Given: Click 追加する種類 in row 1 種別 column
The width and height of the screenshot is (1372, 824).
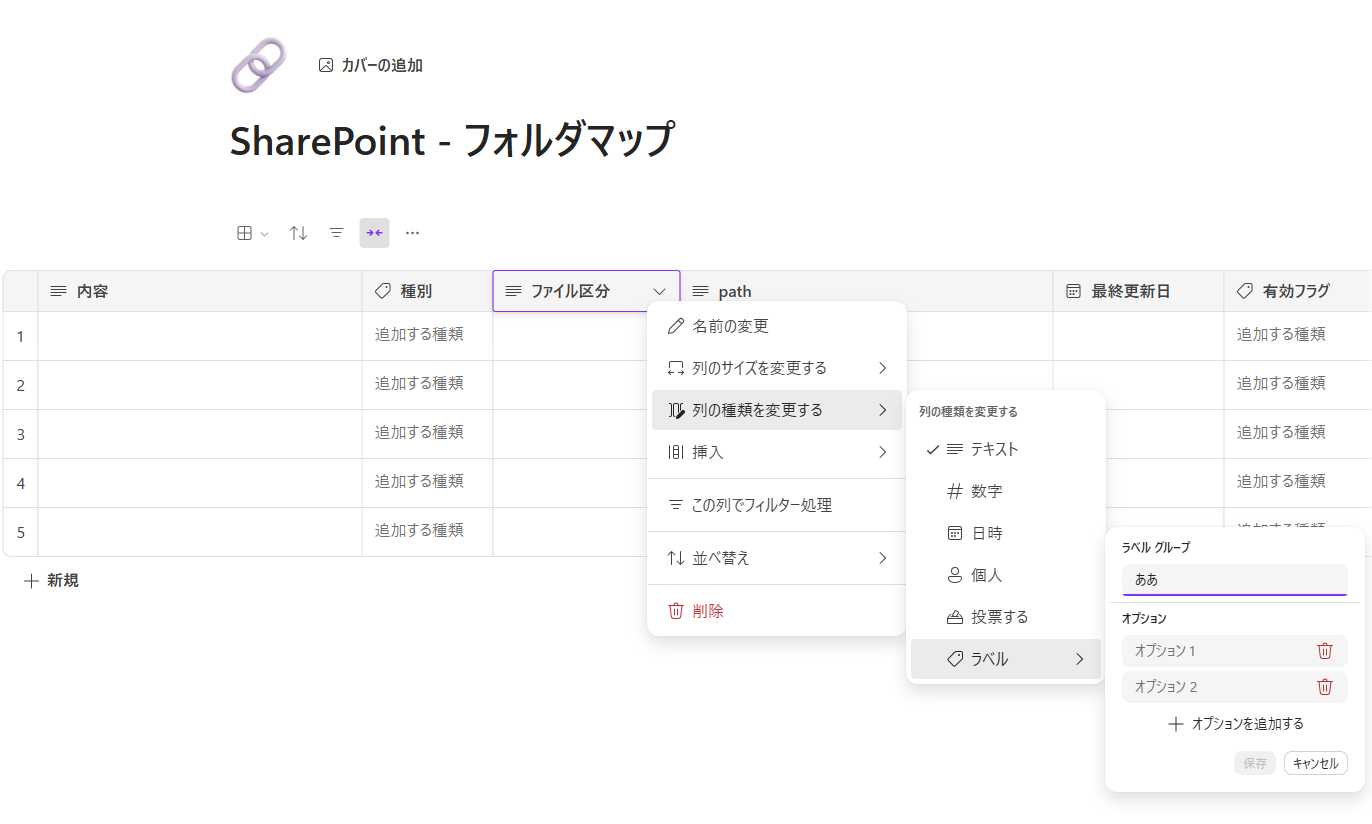Looking at the screenshot, I should [419, 334].
